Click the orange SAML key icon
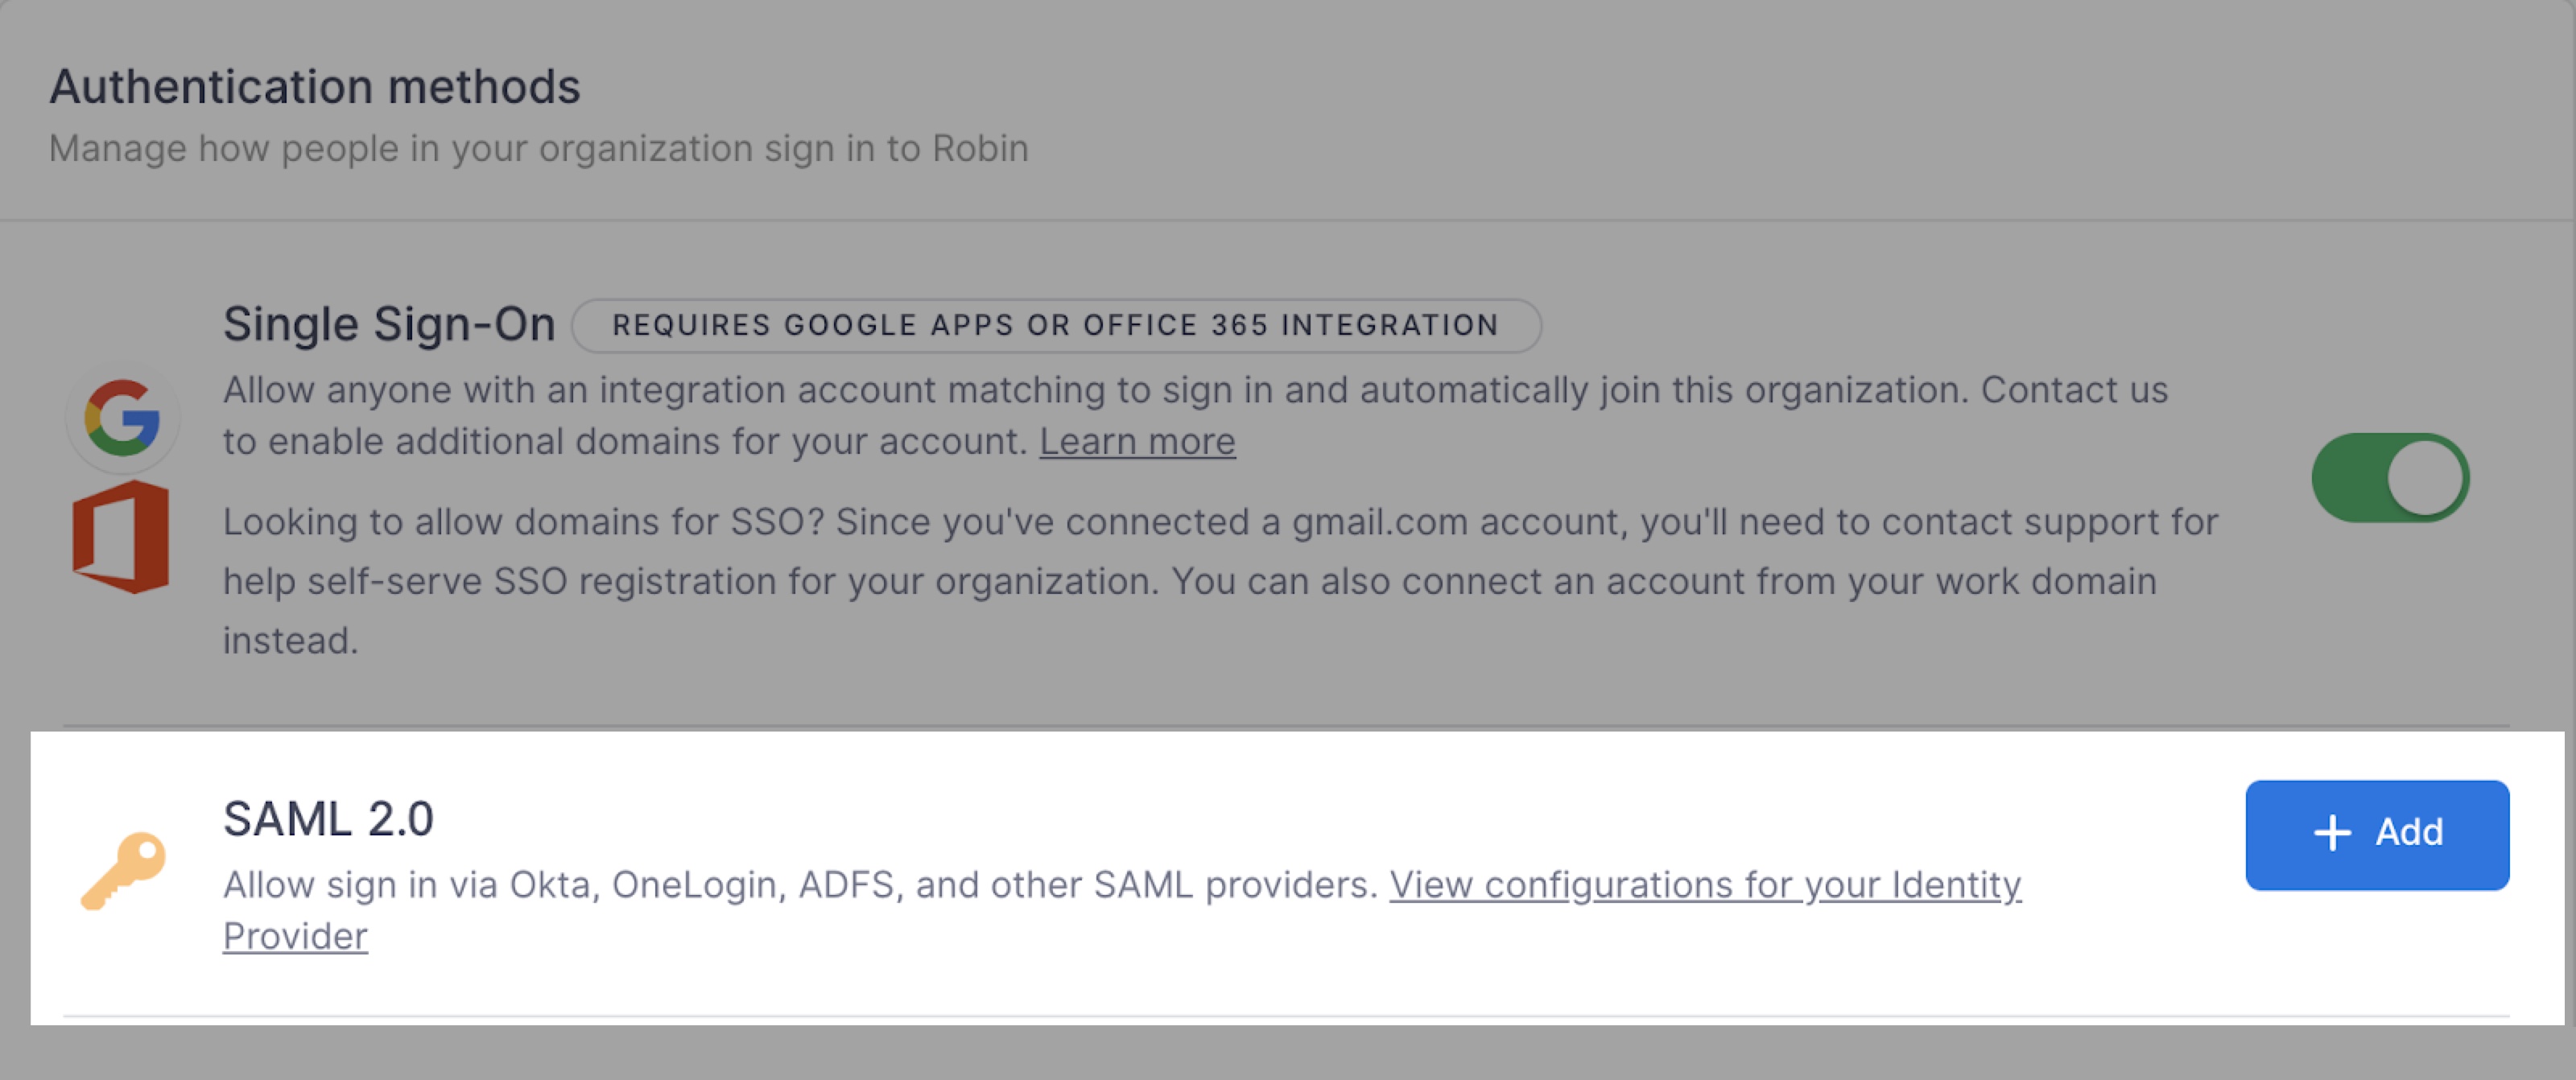The height and width of the screenshot is (1080, 2576). pos(123,871)
